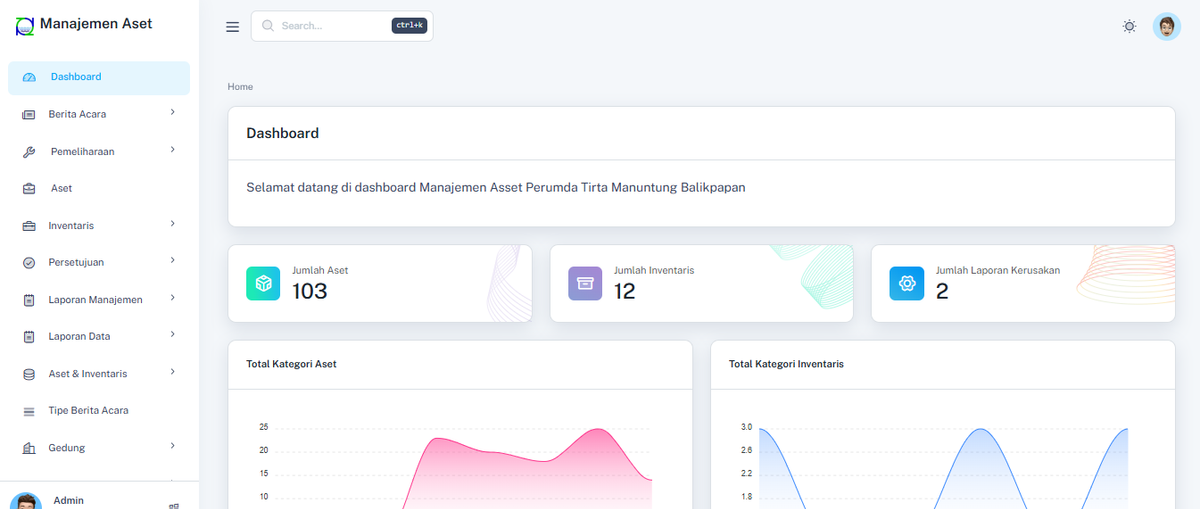Expand the Persetujuan submenu chevron
Viewport: 1200px width, 509px height.
click(x=173, y=260)
